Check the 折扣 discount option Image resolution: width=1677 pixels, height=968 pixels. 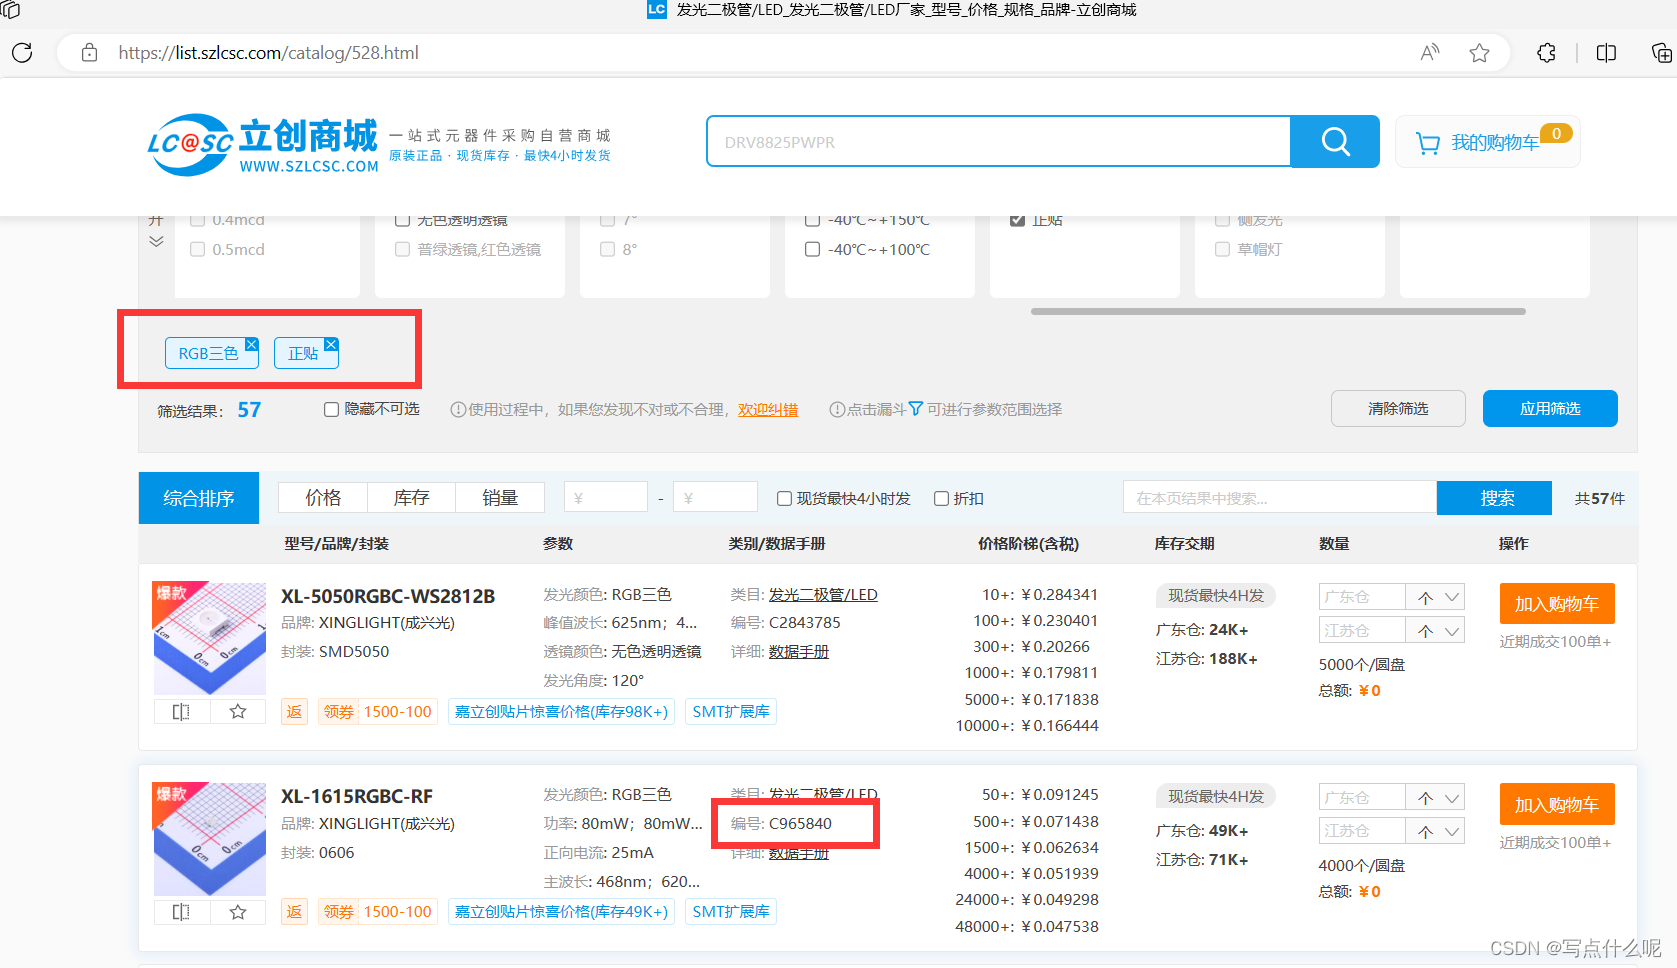coord(941,498)
